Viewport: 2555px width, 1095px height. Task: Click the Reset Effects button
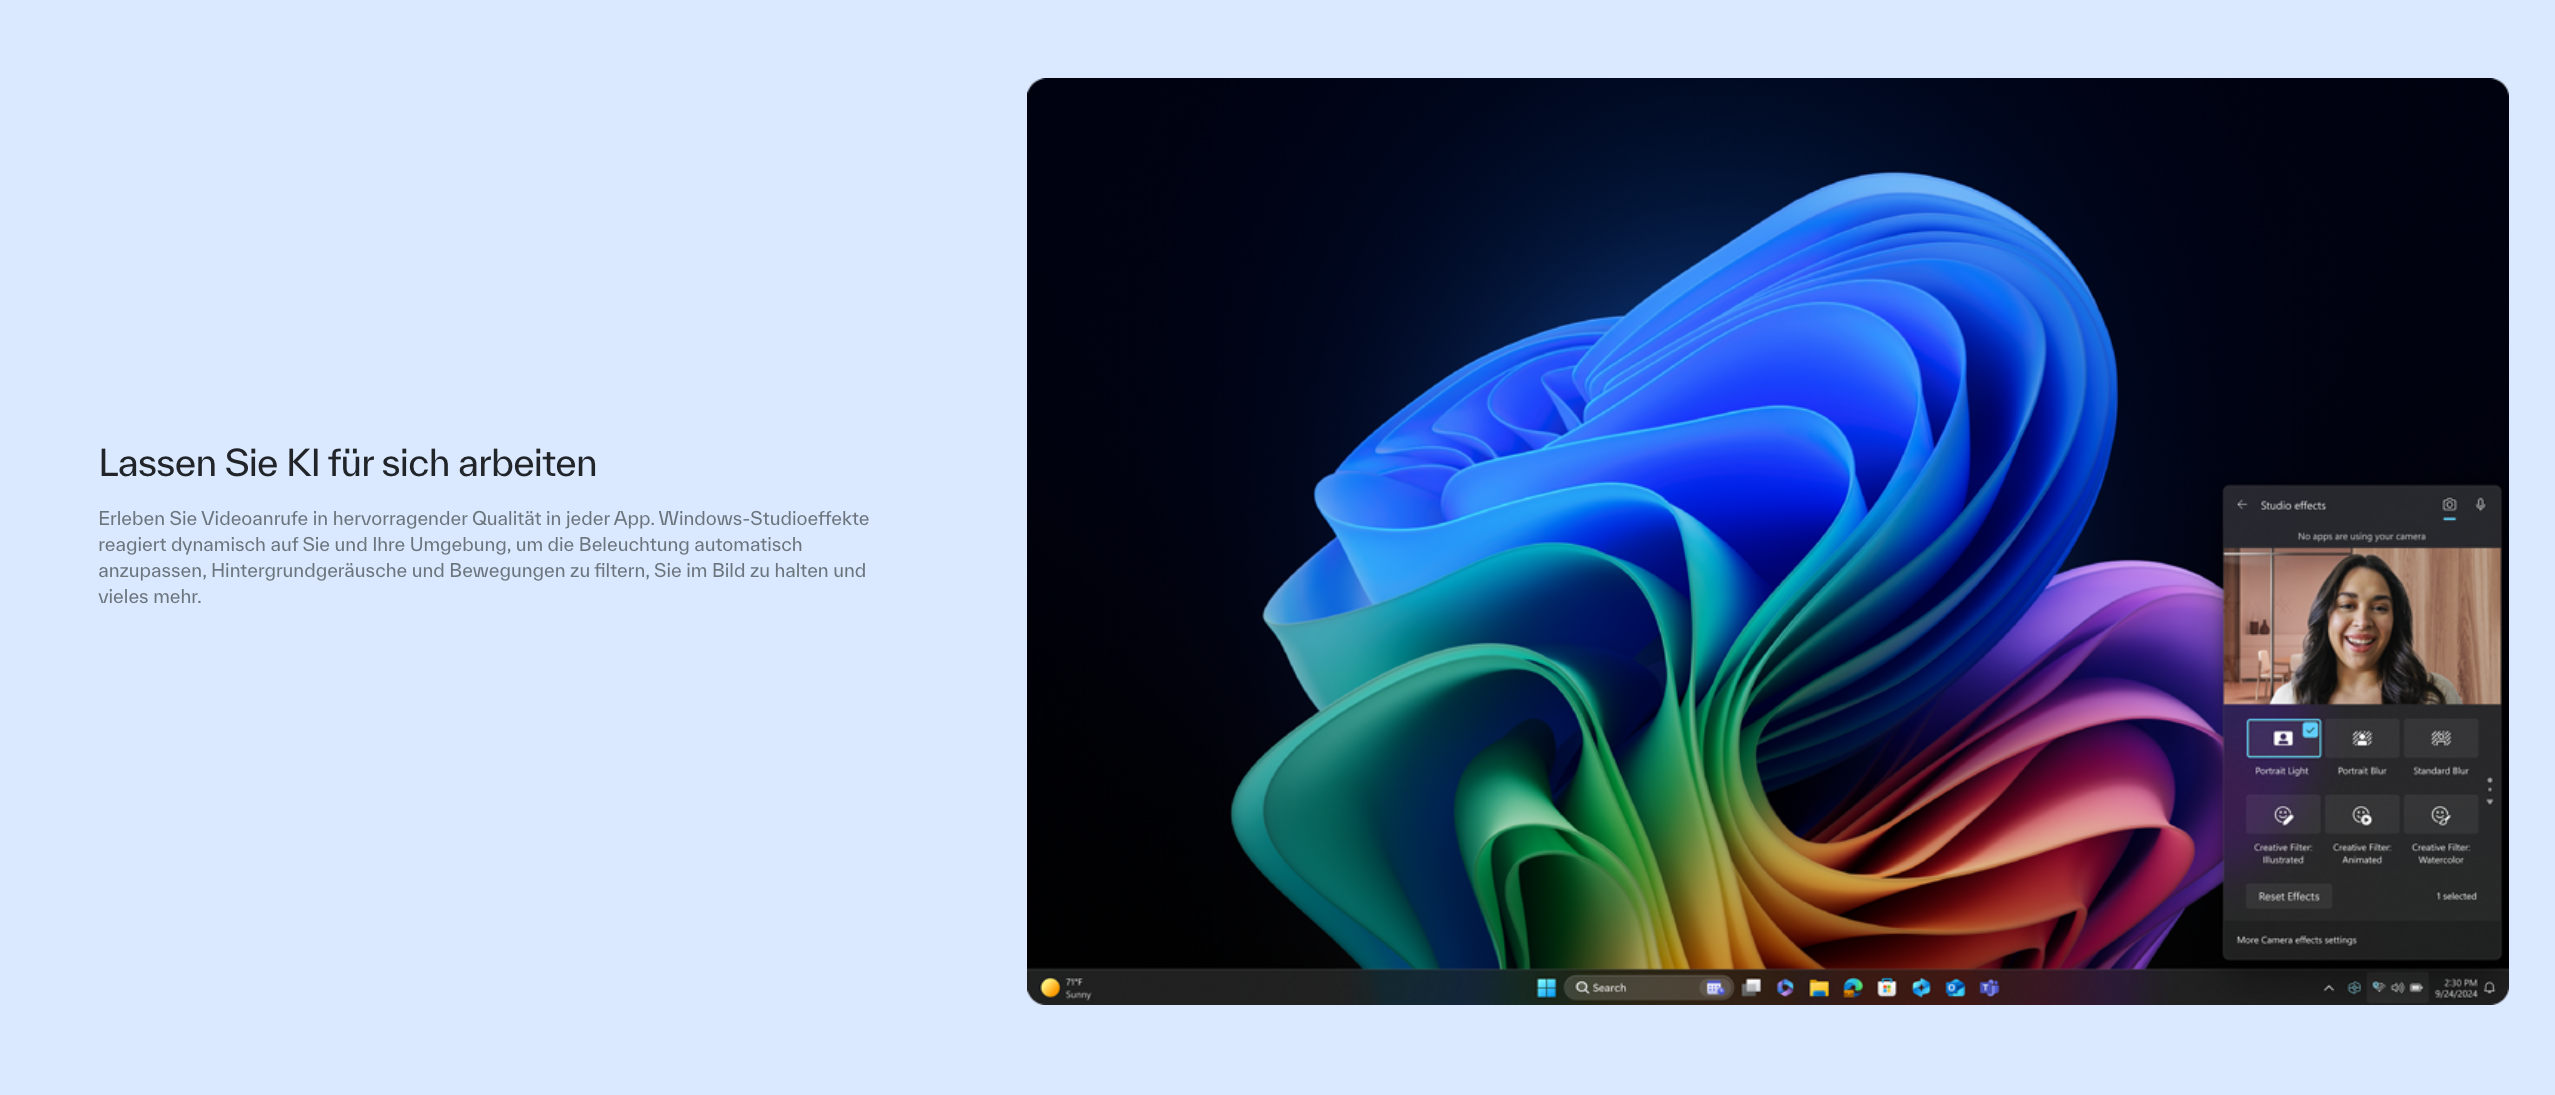click(x=2288, y=896)
